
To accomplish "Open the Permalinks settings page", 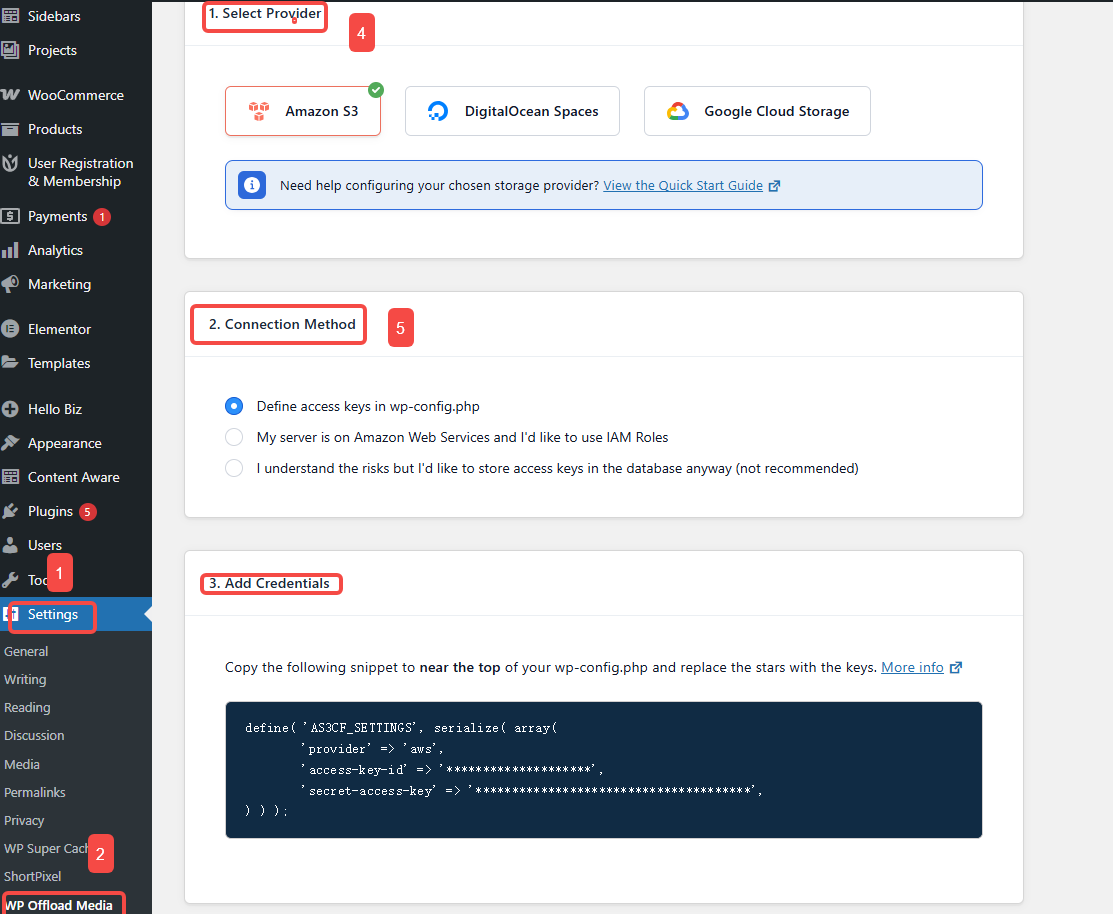I will pyautogui.click(x=34, y=792).
